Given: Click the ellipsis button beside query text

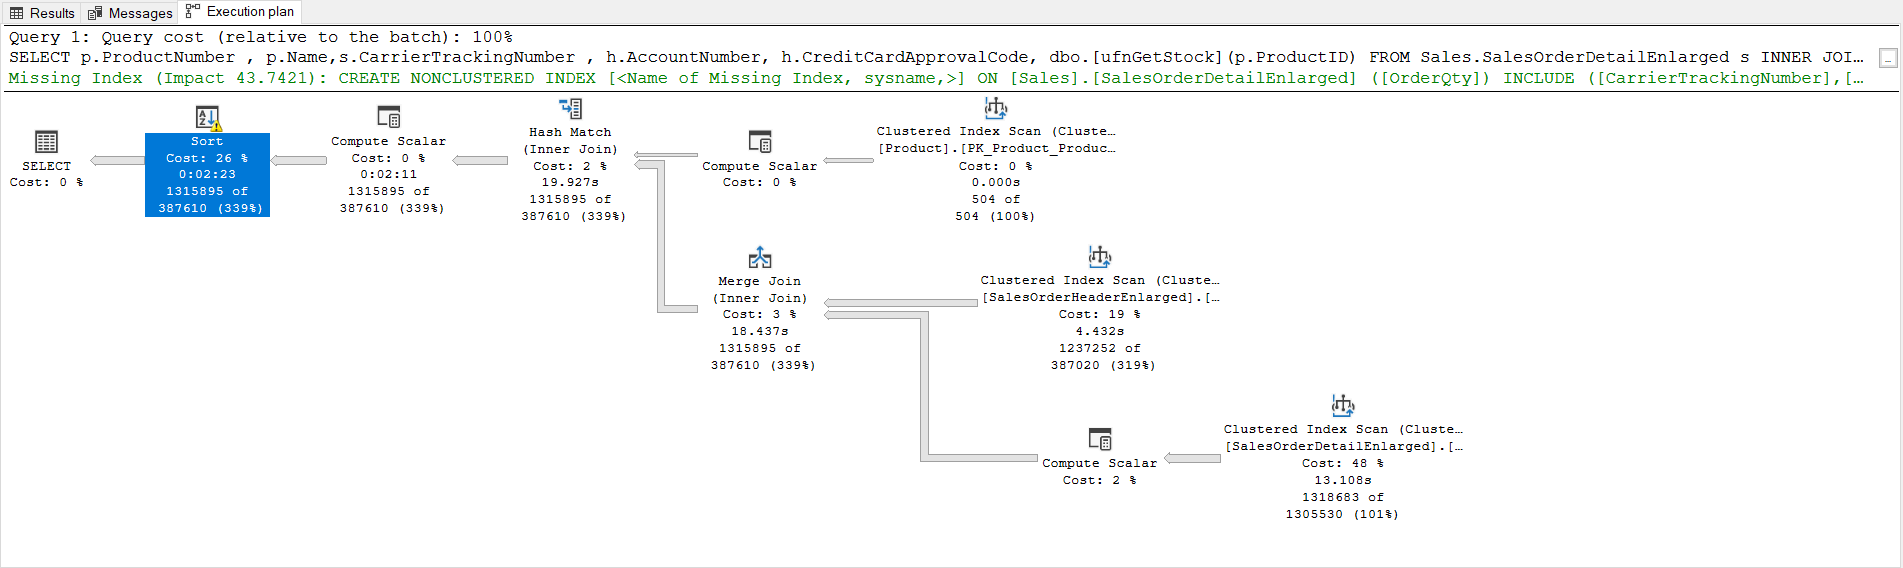Looking at the screenshot, I should (x=1887, y=58).
